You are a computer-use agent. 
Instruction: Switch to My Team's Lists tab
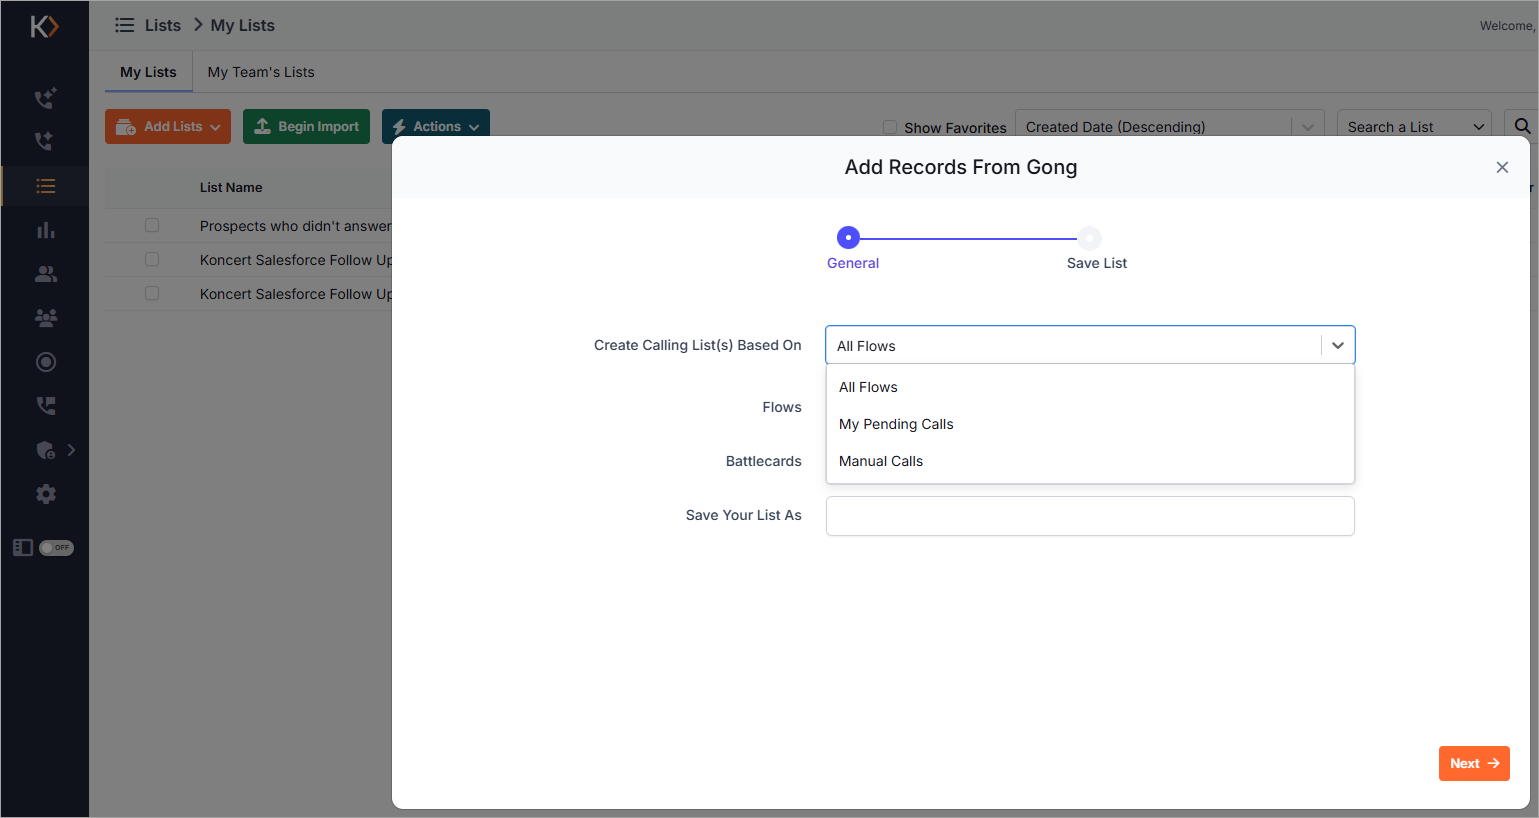click(261, 72)
